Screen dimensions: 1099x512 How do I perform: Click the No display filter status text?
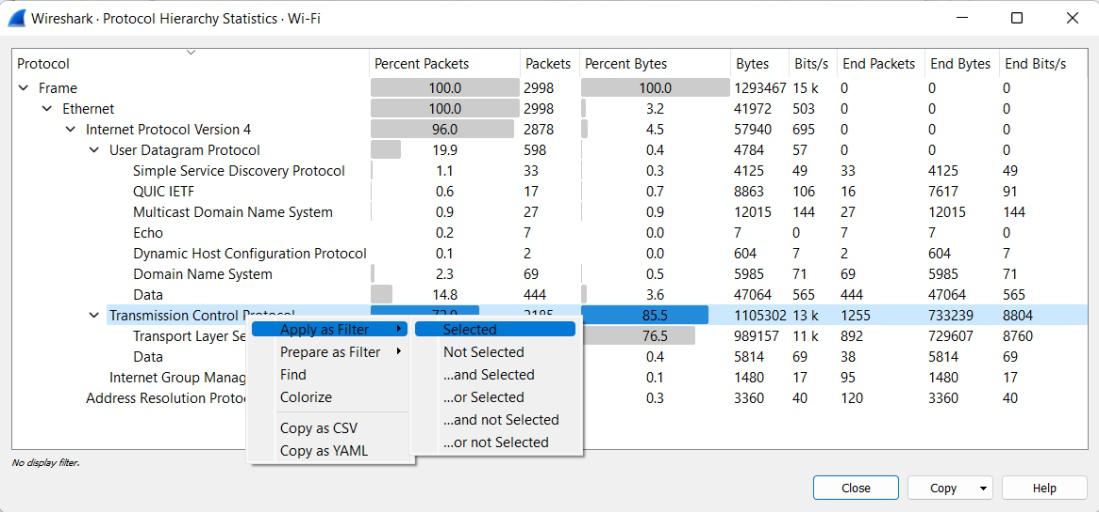coord(46,463)
